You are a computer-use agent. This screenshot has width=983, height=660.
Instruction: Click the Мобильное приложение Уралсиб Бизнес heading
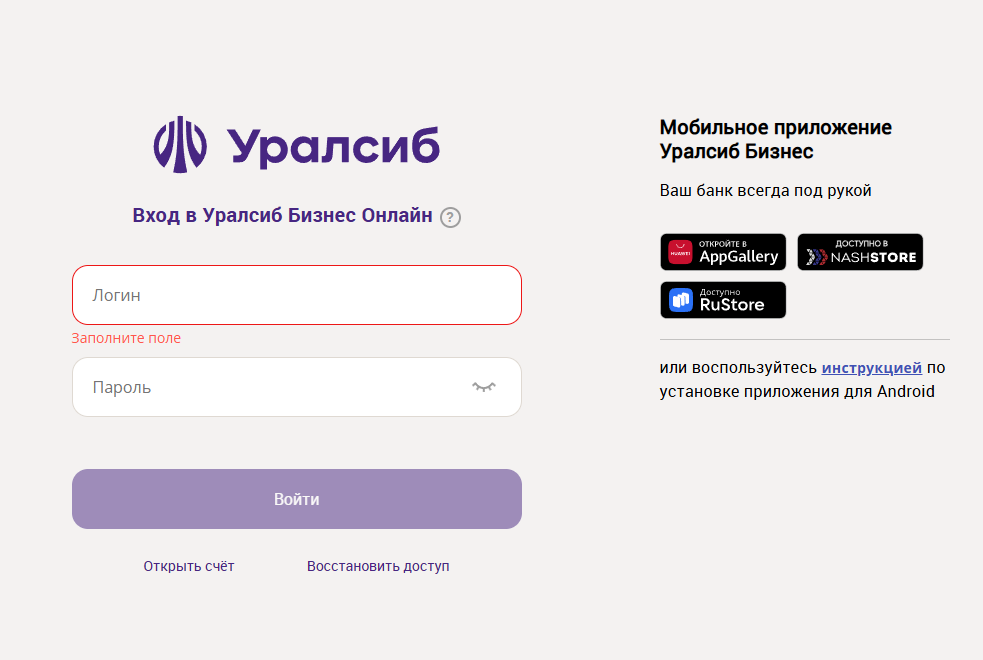tap(775, 139)
